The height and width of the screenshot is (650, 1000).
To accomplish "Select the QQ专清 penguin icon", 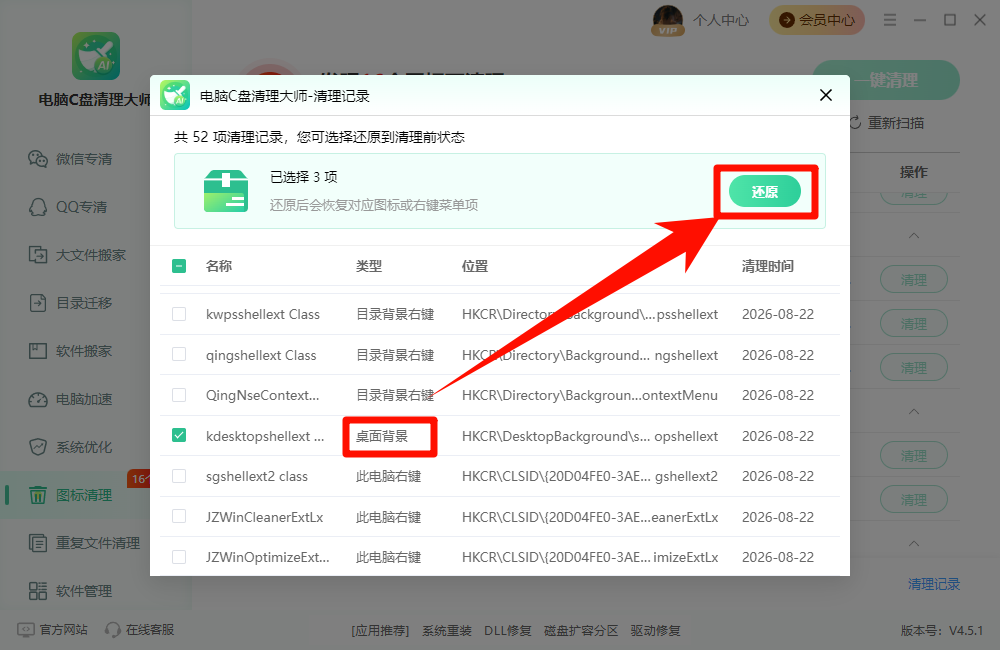I will pyautogui.click(x=38, y=207).
